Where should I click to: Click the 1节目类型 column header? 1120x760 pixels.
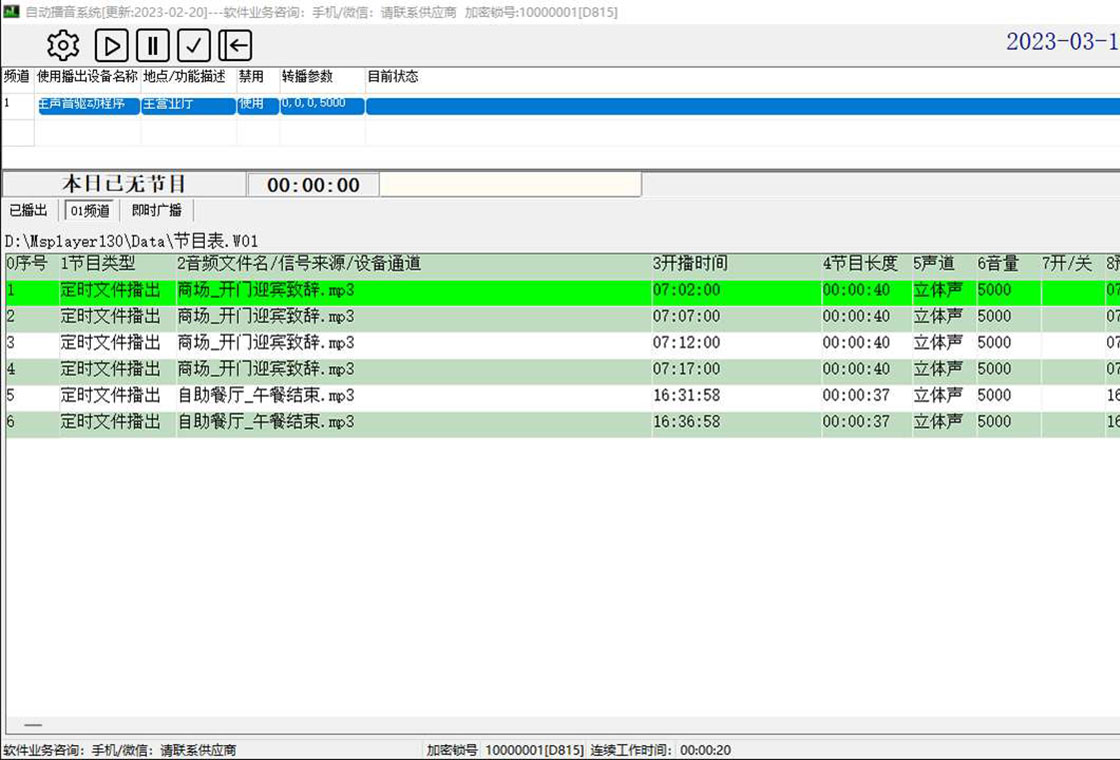point(98,264)
